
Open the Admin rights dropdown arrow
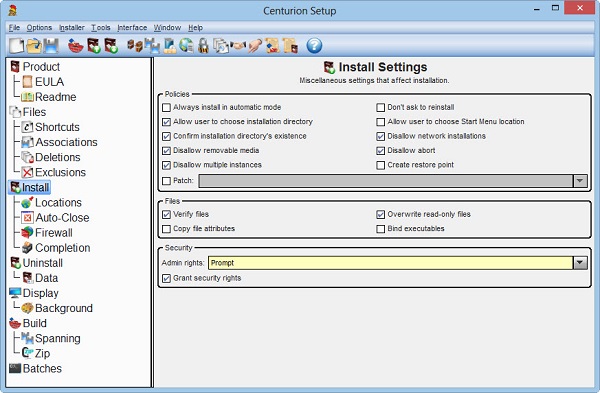pos(580,263)
